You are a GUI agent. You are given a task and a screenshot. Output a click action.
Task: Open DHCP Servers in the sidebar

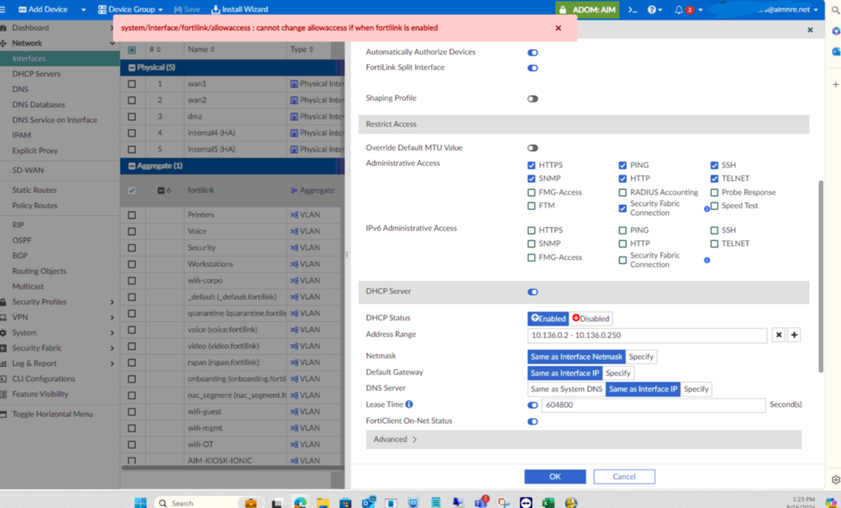(36, 73)
